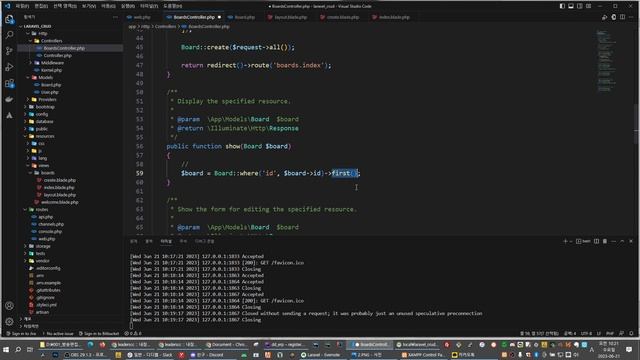Click No active issue in status bar
Screen dimensions: 640x360
coord(57,333)
